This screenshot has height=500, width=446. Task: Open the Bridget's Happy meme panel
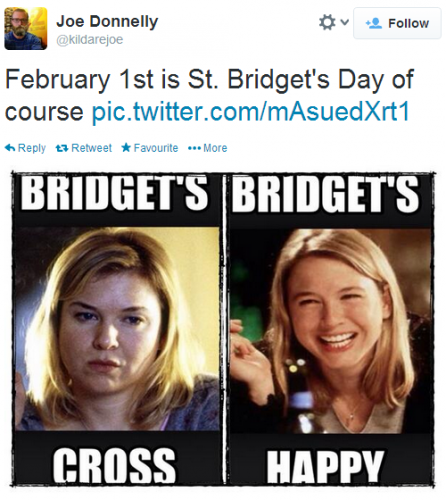[330, 328]
